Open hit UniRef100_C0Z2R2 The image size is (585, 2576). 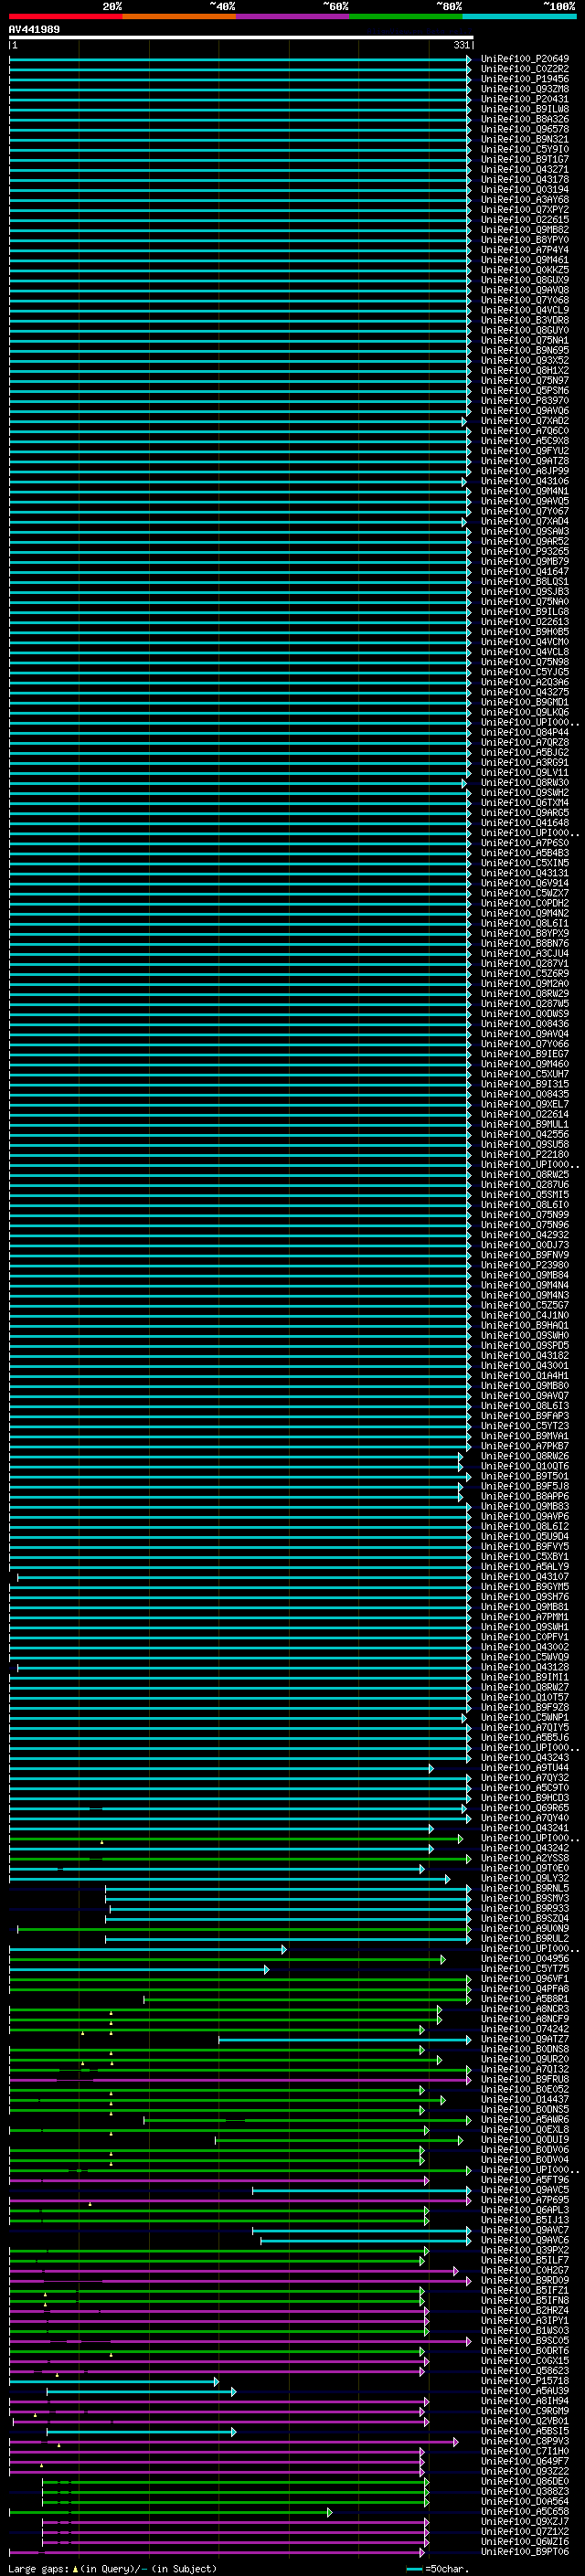[x=525, y=69]
